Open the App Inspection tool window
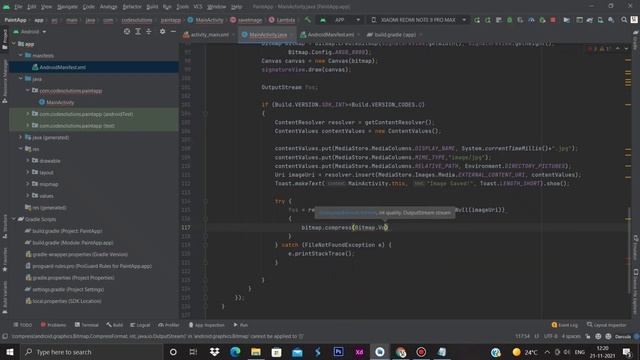 click(207, 325)
